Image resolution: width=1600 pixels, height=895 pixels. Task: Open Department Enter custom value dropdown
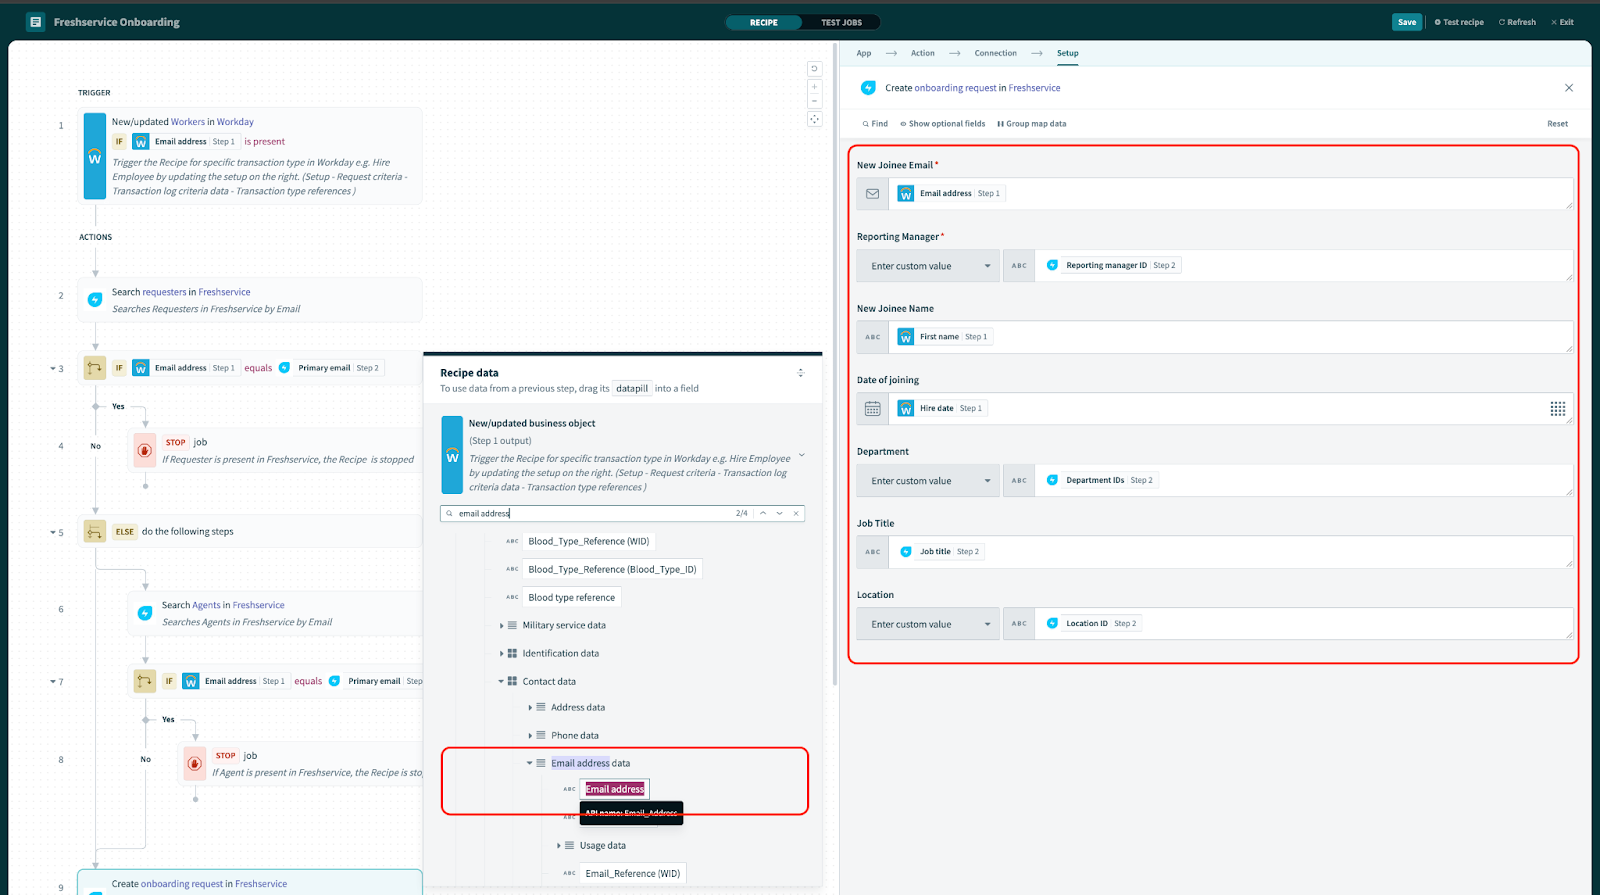tap(928, 481)
